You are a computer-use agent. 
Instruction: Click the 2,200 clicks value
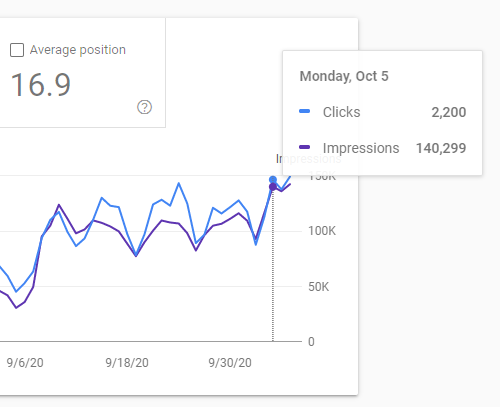(449, 112)
